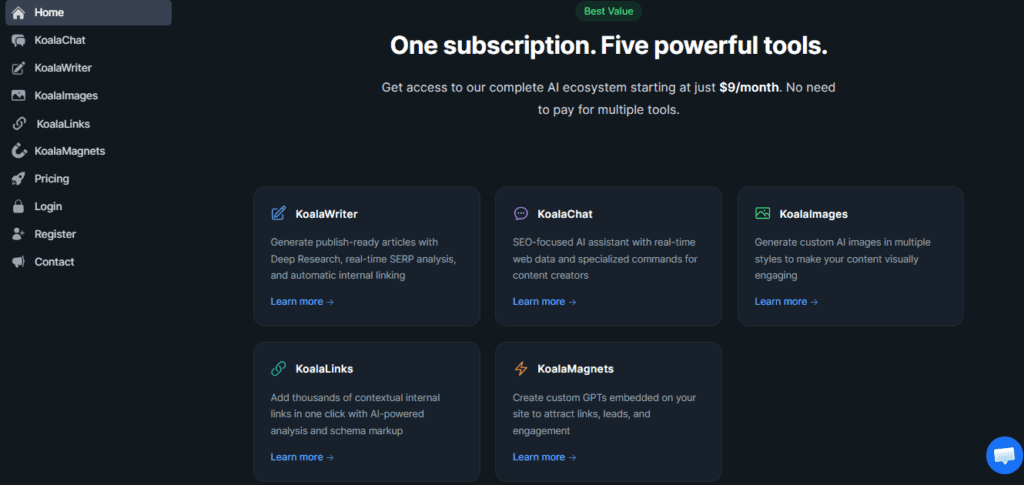Click the KoalaWriter pencil icon in sidebar

click(x=18, y=68)
